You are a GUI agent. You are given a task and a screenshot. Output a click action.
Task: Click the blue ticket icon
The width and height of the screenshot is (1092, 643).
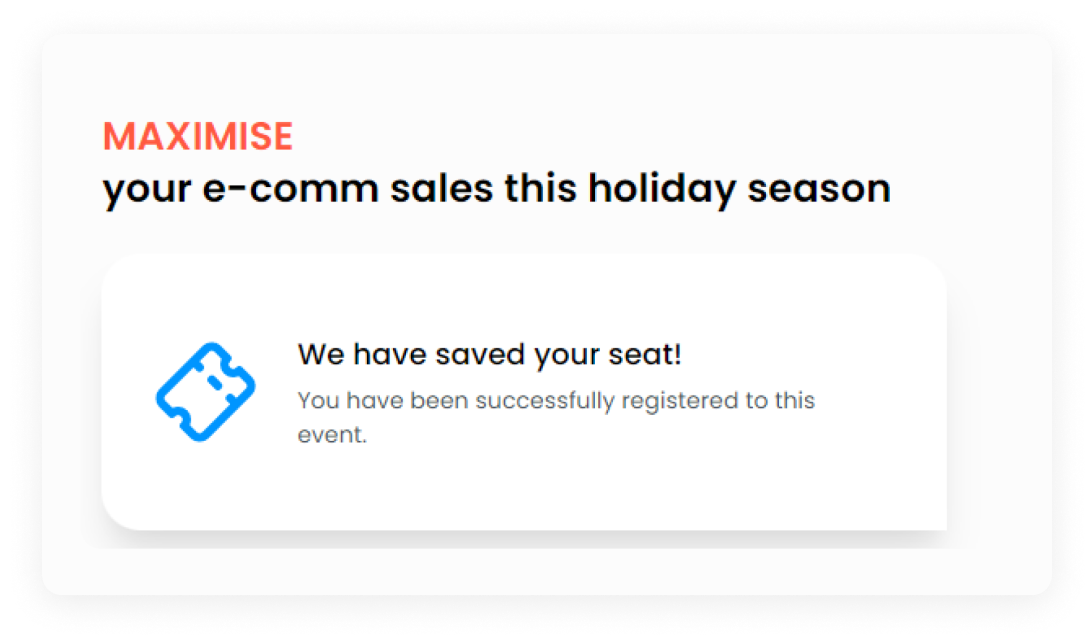[205, 392]
